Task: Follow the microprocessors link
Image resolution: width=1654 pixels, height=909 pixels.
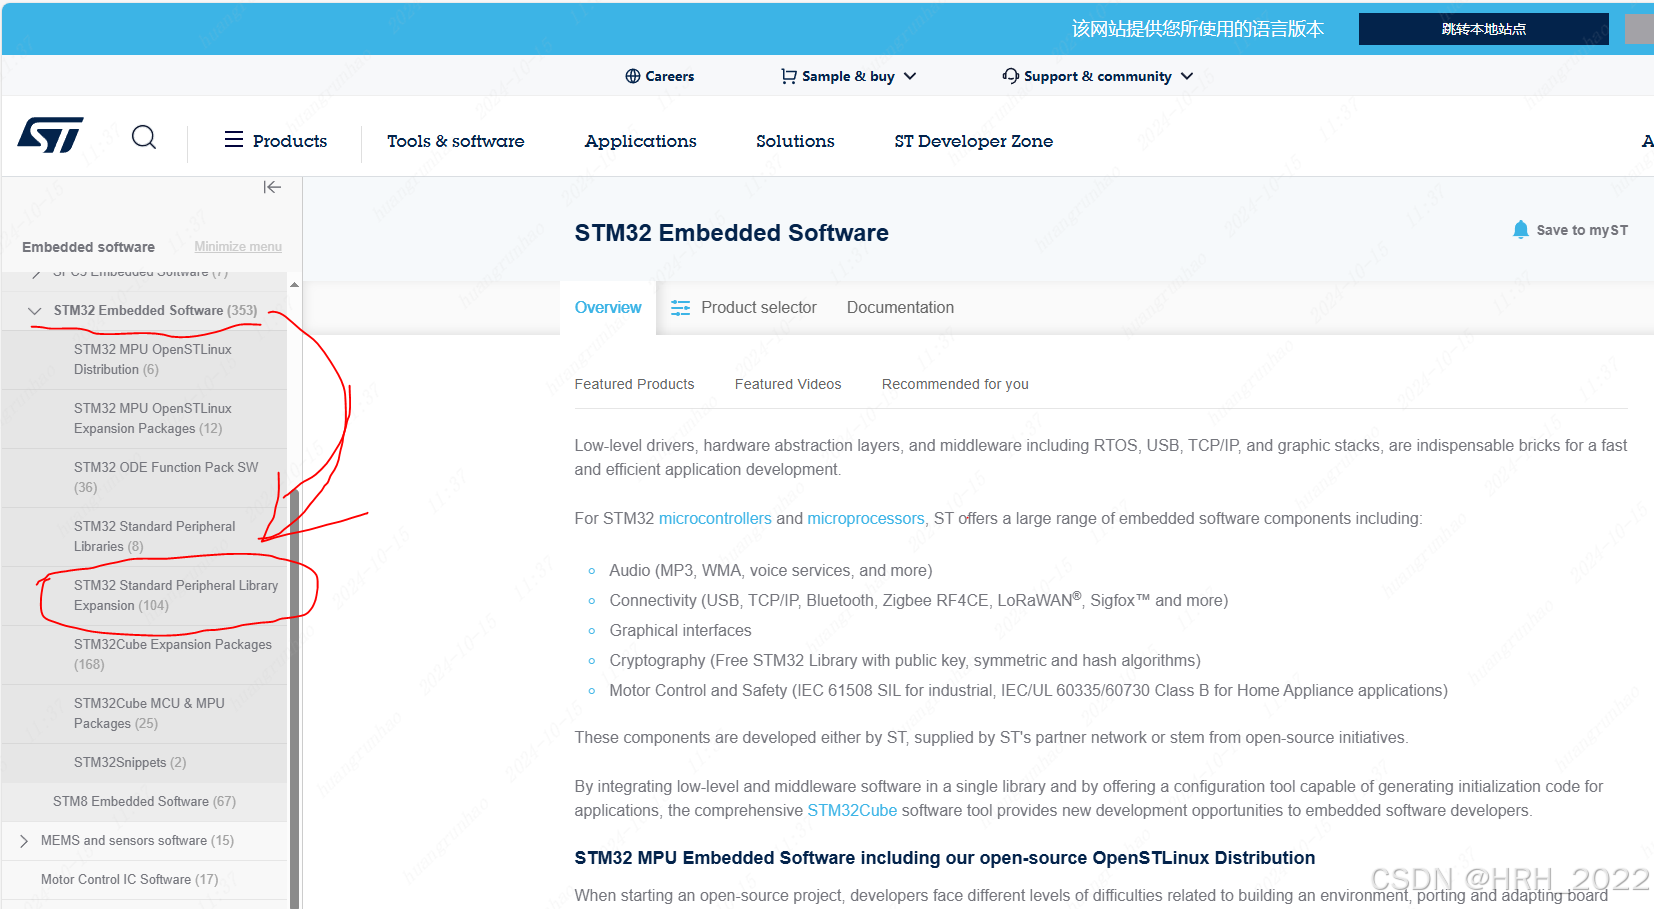Action: point(866,518)
